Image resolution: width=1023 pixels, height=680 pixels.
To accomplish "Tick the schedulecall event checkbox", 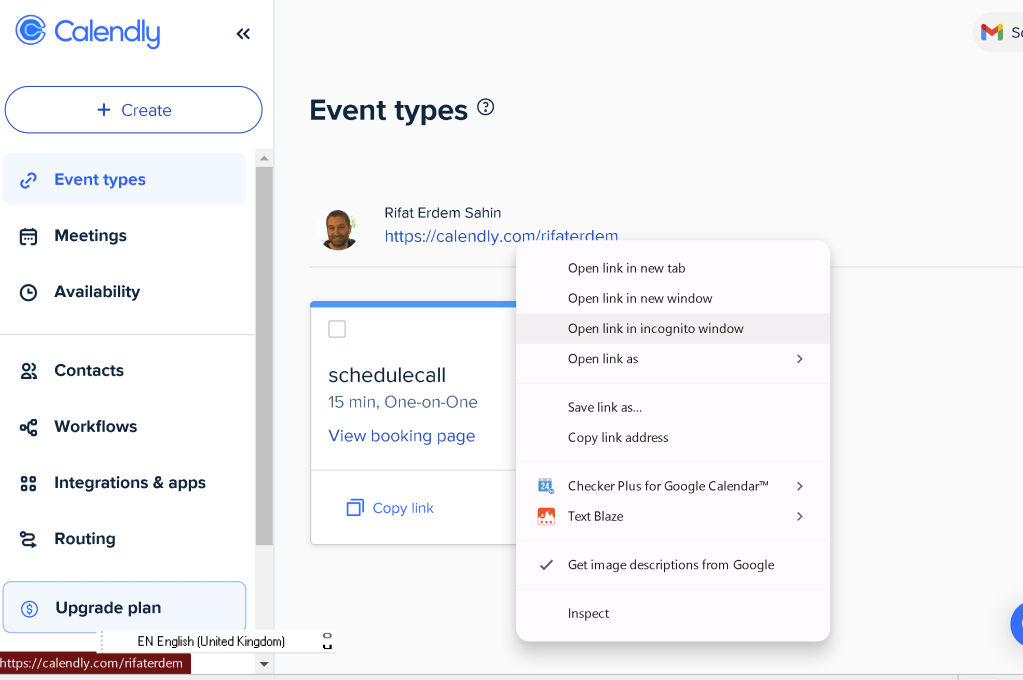I will [x=337, y=329].
